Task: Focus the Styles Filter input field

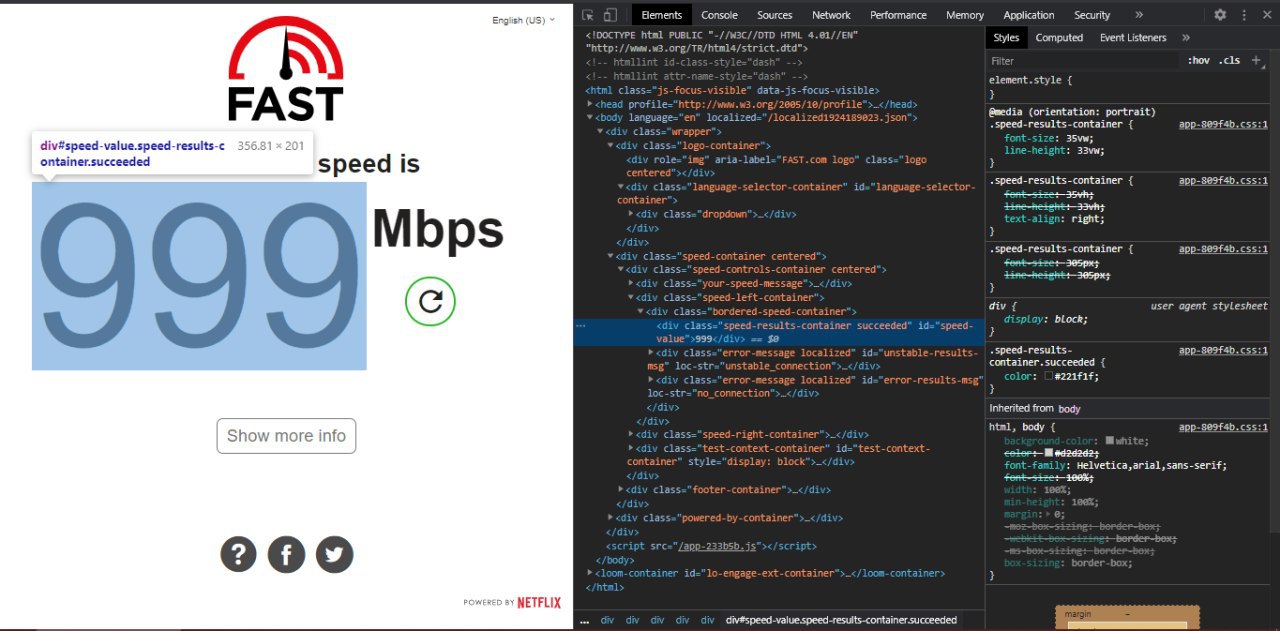Action: tap(1085, 60)
